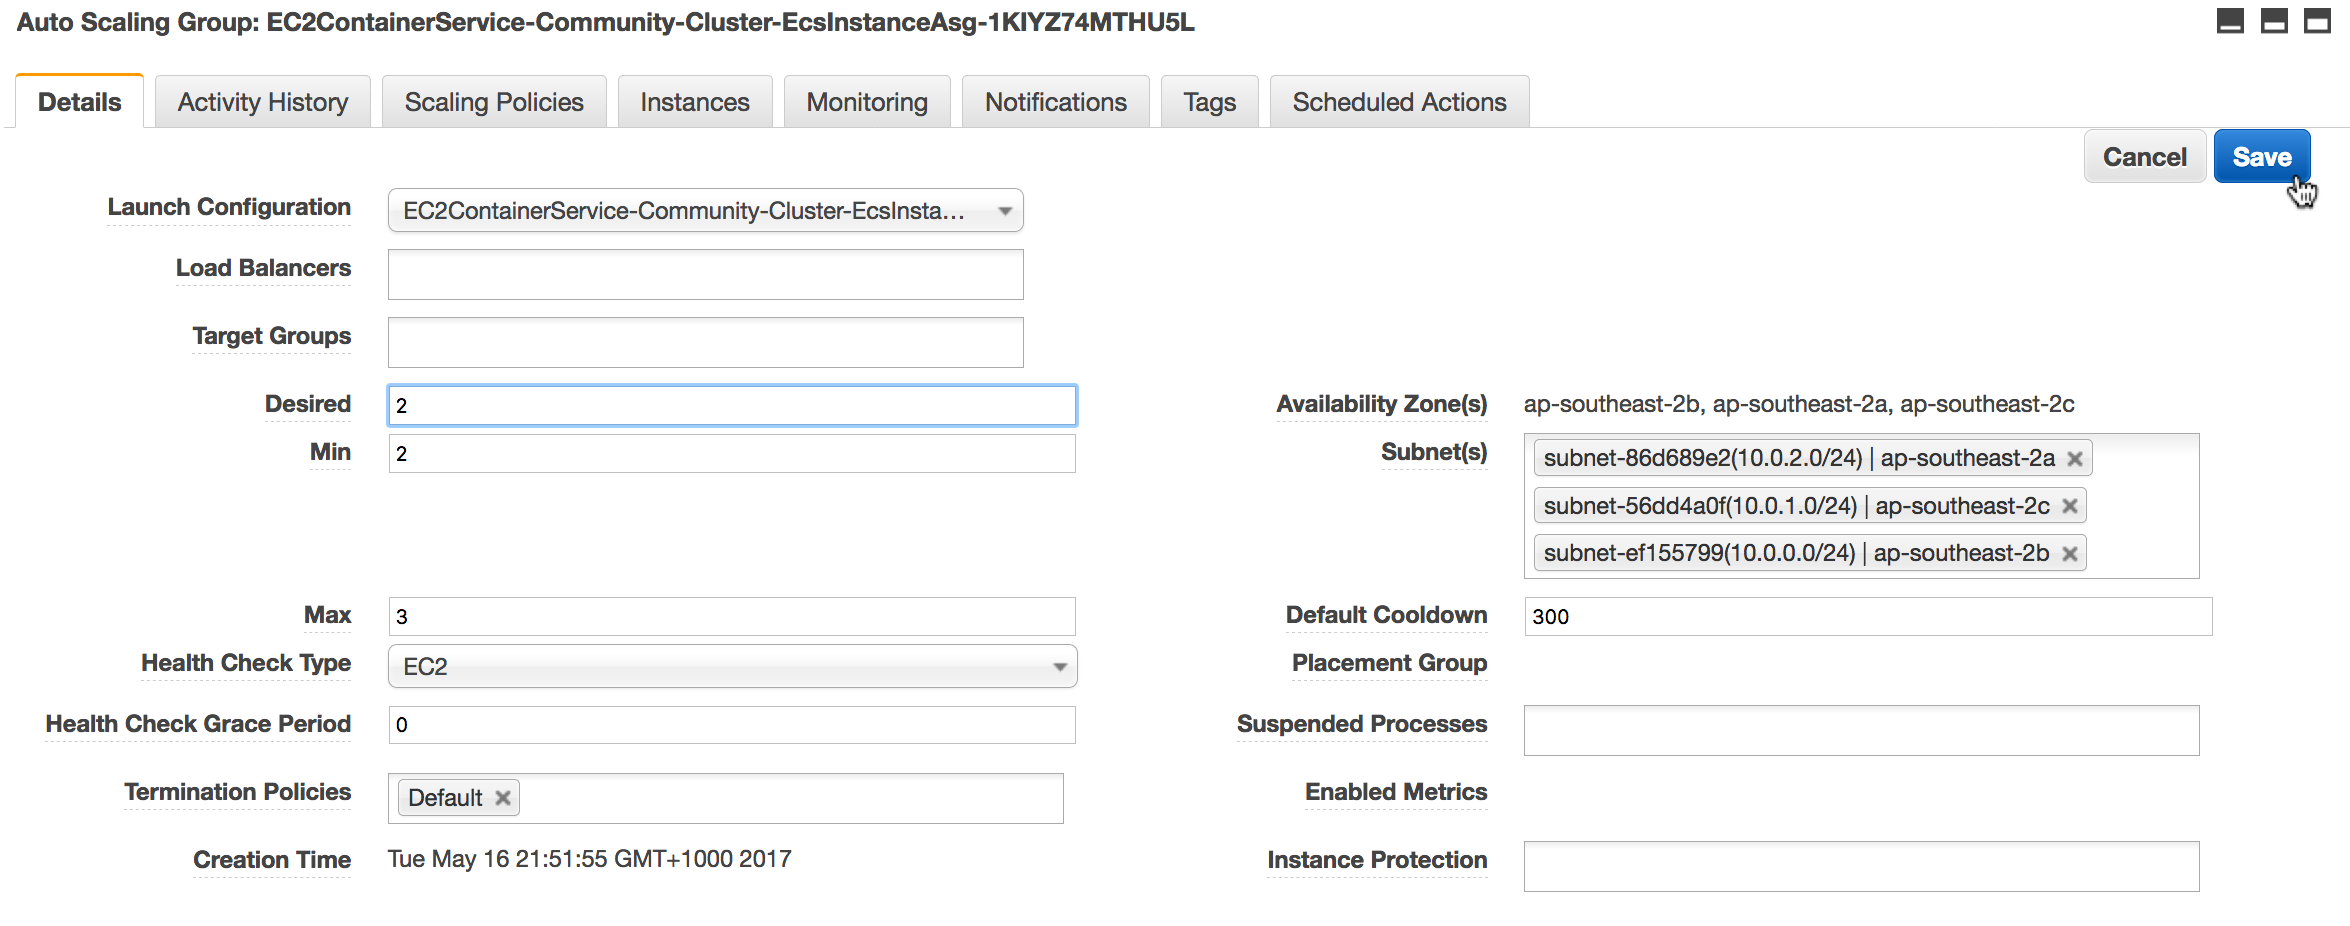Select the Load Balancers field
Viewport: 2350px width, 926px height.
705,275
